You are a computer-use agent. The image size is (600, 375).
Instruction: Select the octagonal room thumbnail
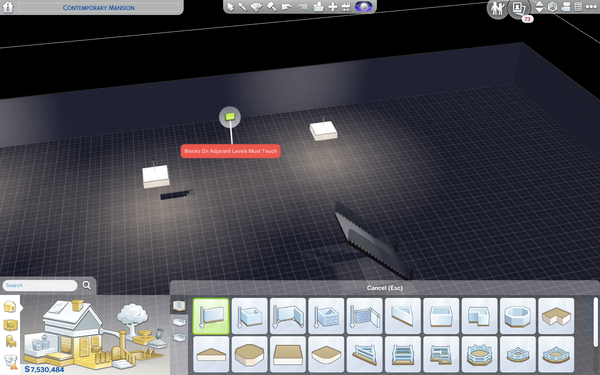518,316
